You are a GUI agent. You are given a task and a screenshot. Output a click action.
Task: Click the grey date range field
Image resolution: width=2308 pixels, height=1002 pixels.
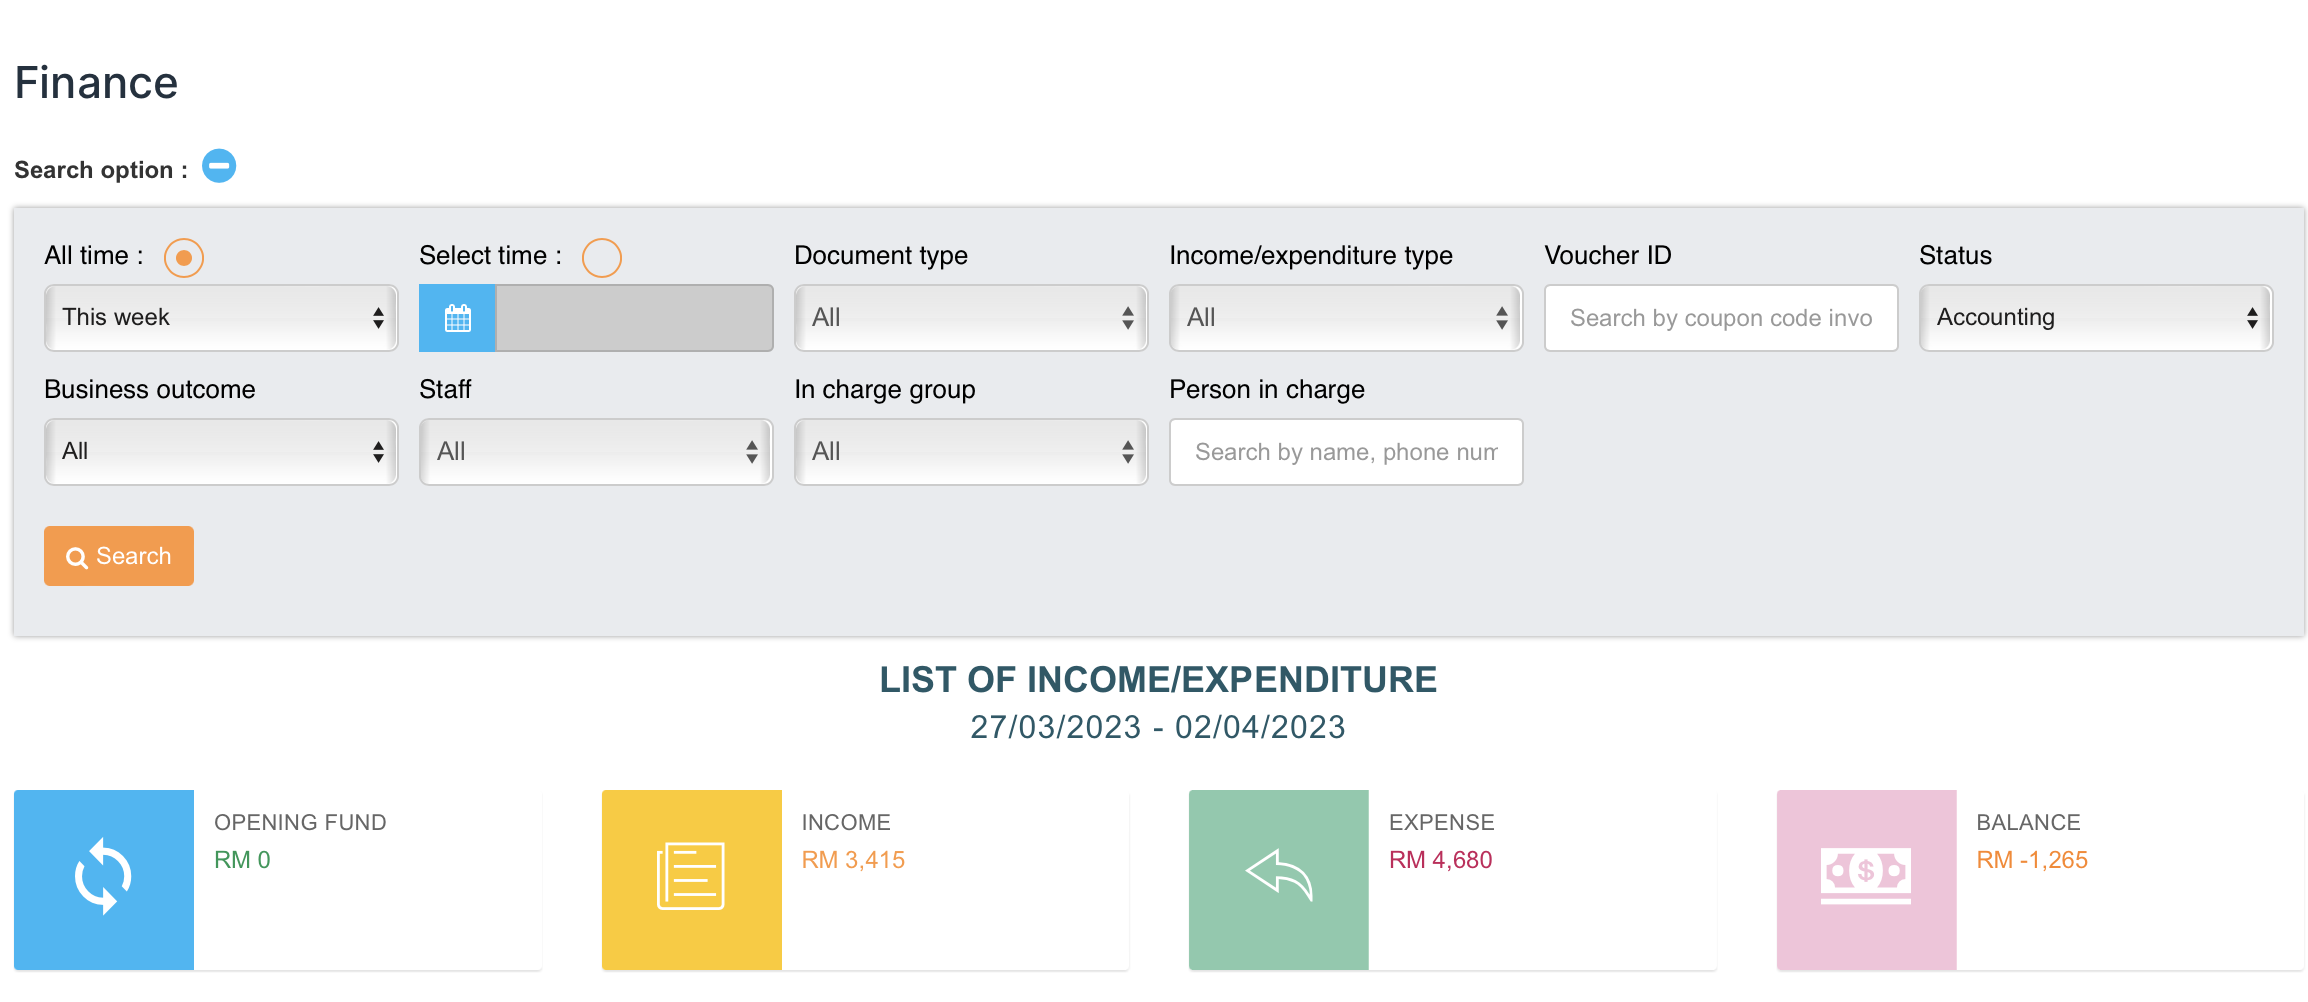click(x=634, y=318)
